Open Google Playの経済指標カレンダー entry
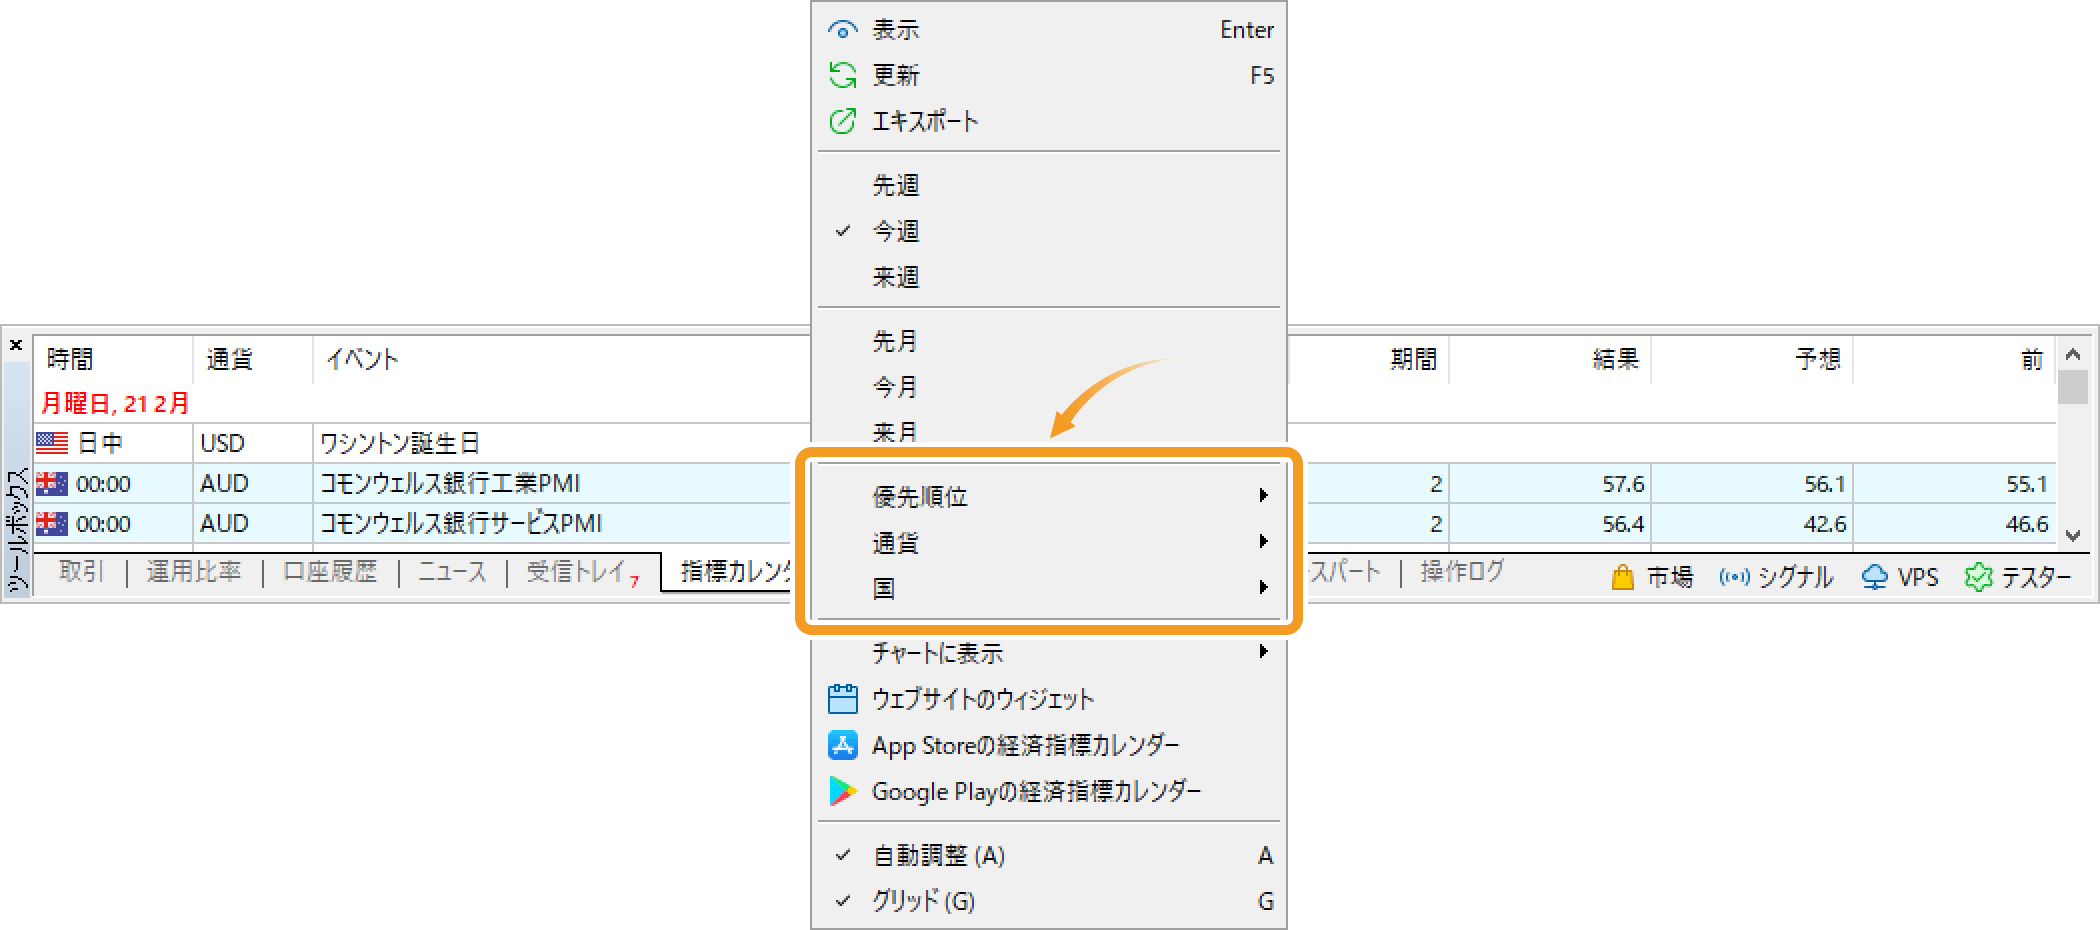 point(1048,791)
